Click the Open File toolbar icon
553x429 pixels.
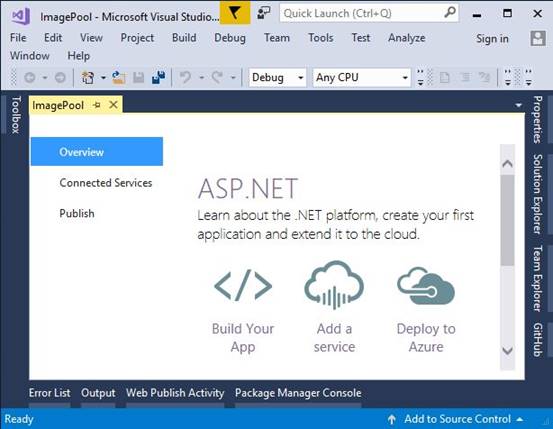tap(119, 77)
